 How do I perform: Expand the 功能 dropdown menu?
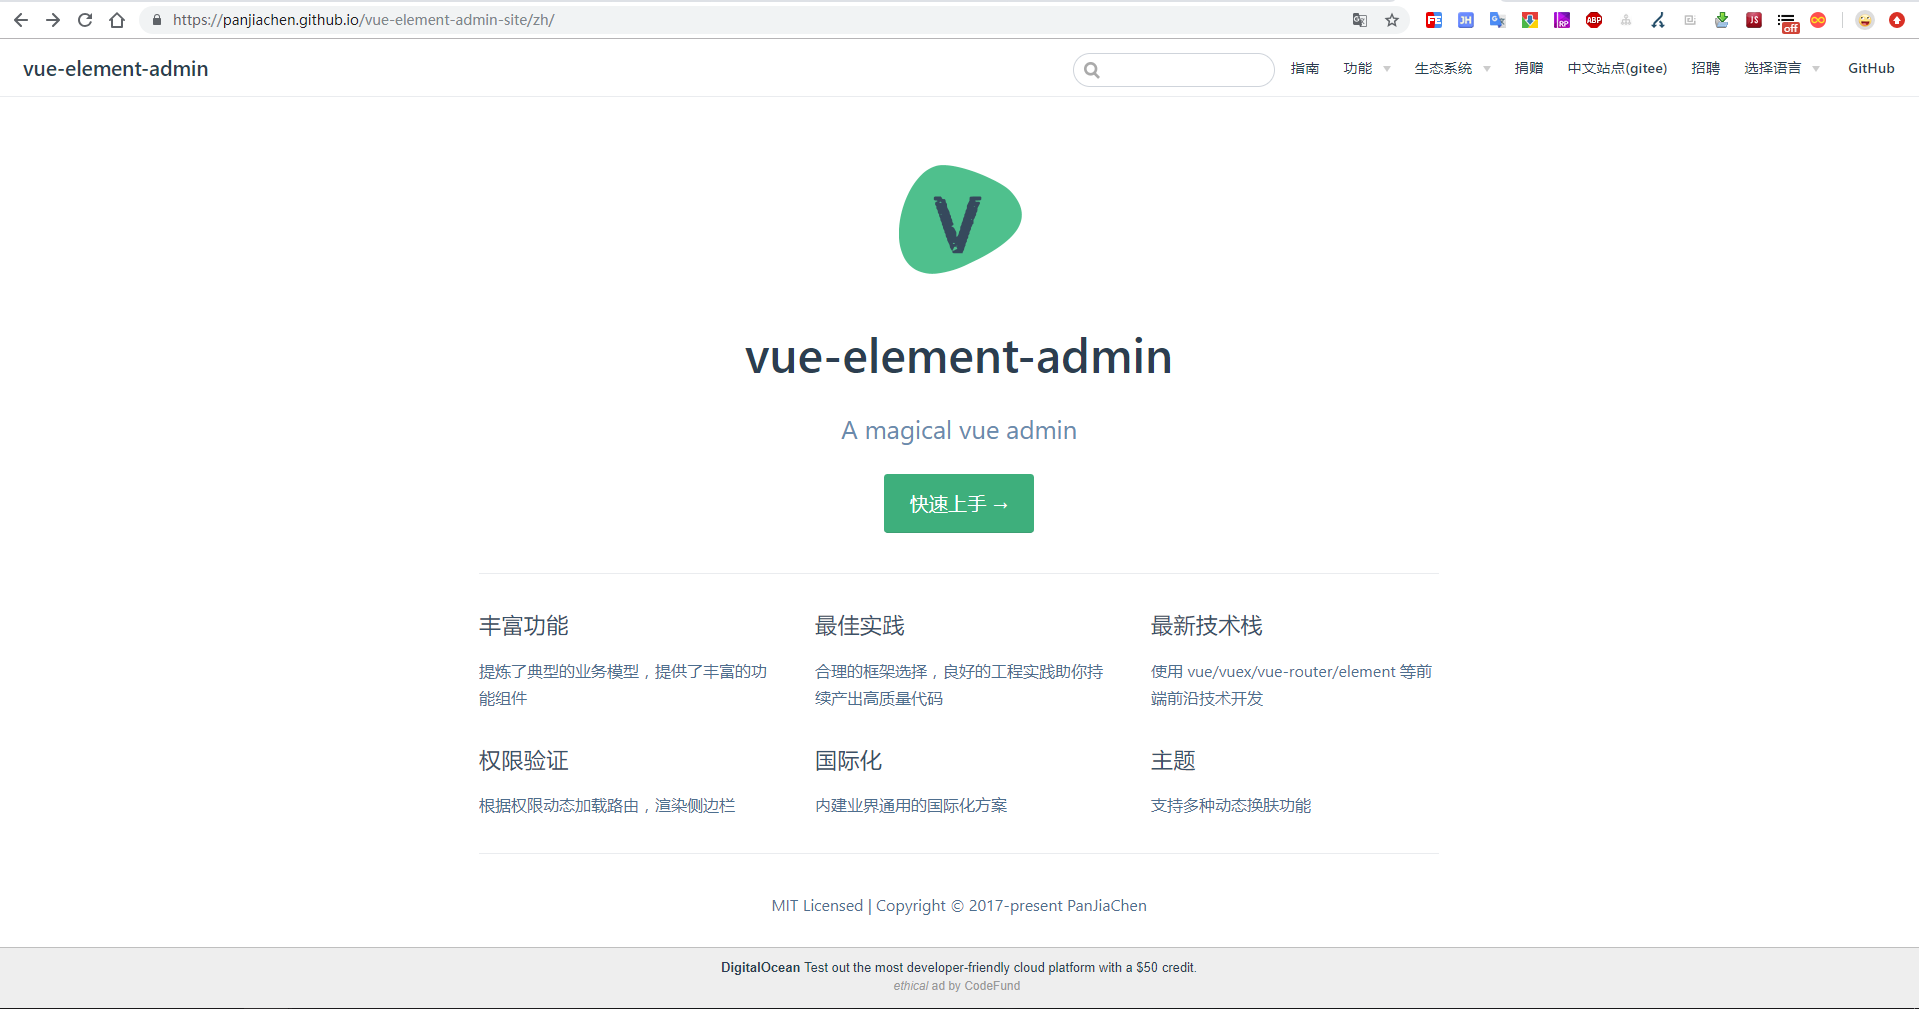(x=1367, y=68)
